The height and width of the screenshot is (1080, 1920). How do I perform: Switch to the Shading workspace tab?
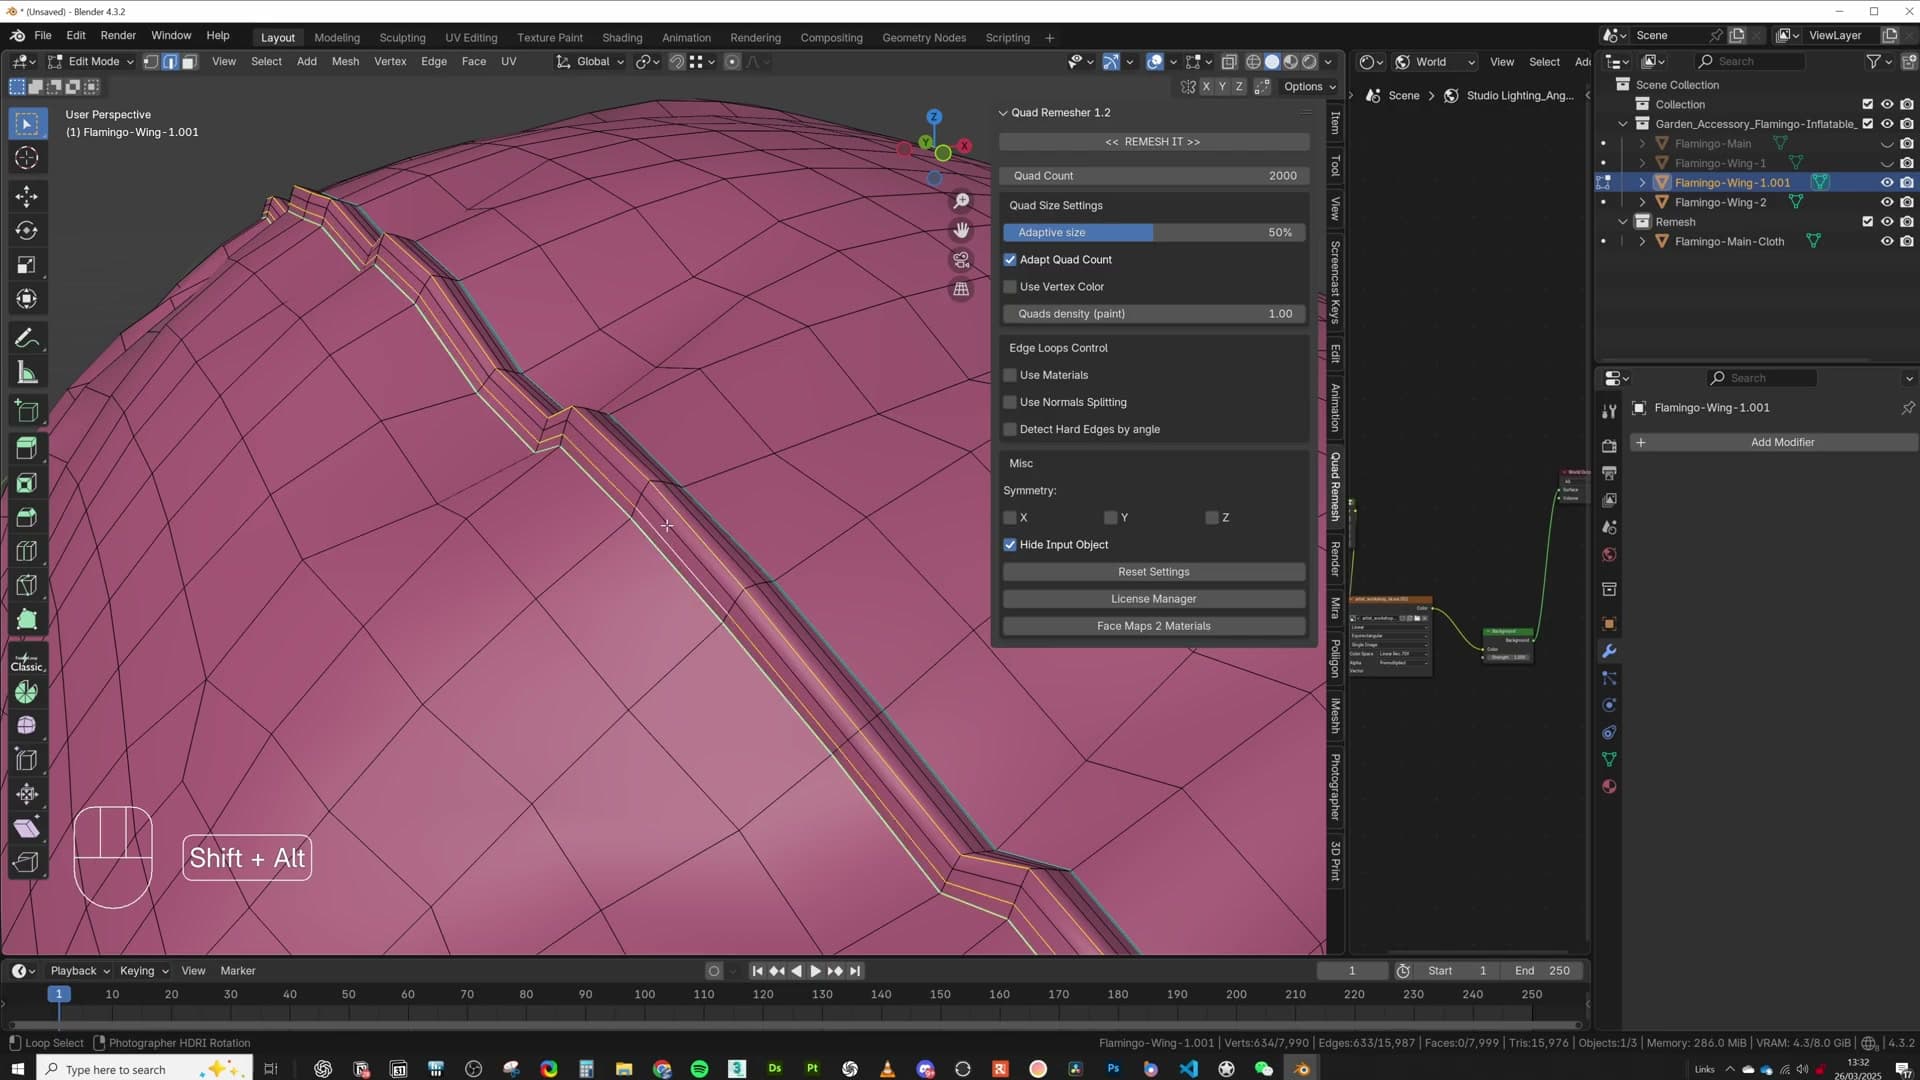622,38
